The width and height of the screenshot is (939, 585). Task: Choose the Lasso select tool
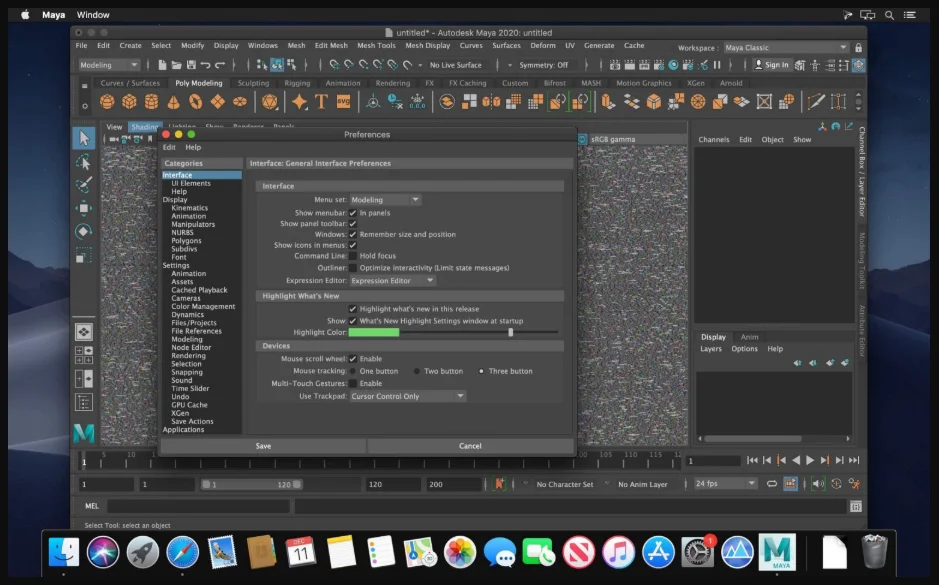84,162
